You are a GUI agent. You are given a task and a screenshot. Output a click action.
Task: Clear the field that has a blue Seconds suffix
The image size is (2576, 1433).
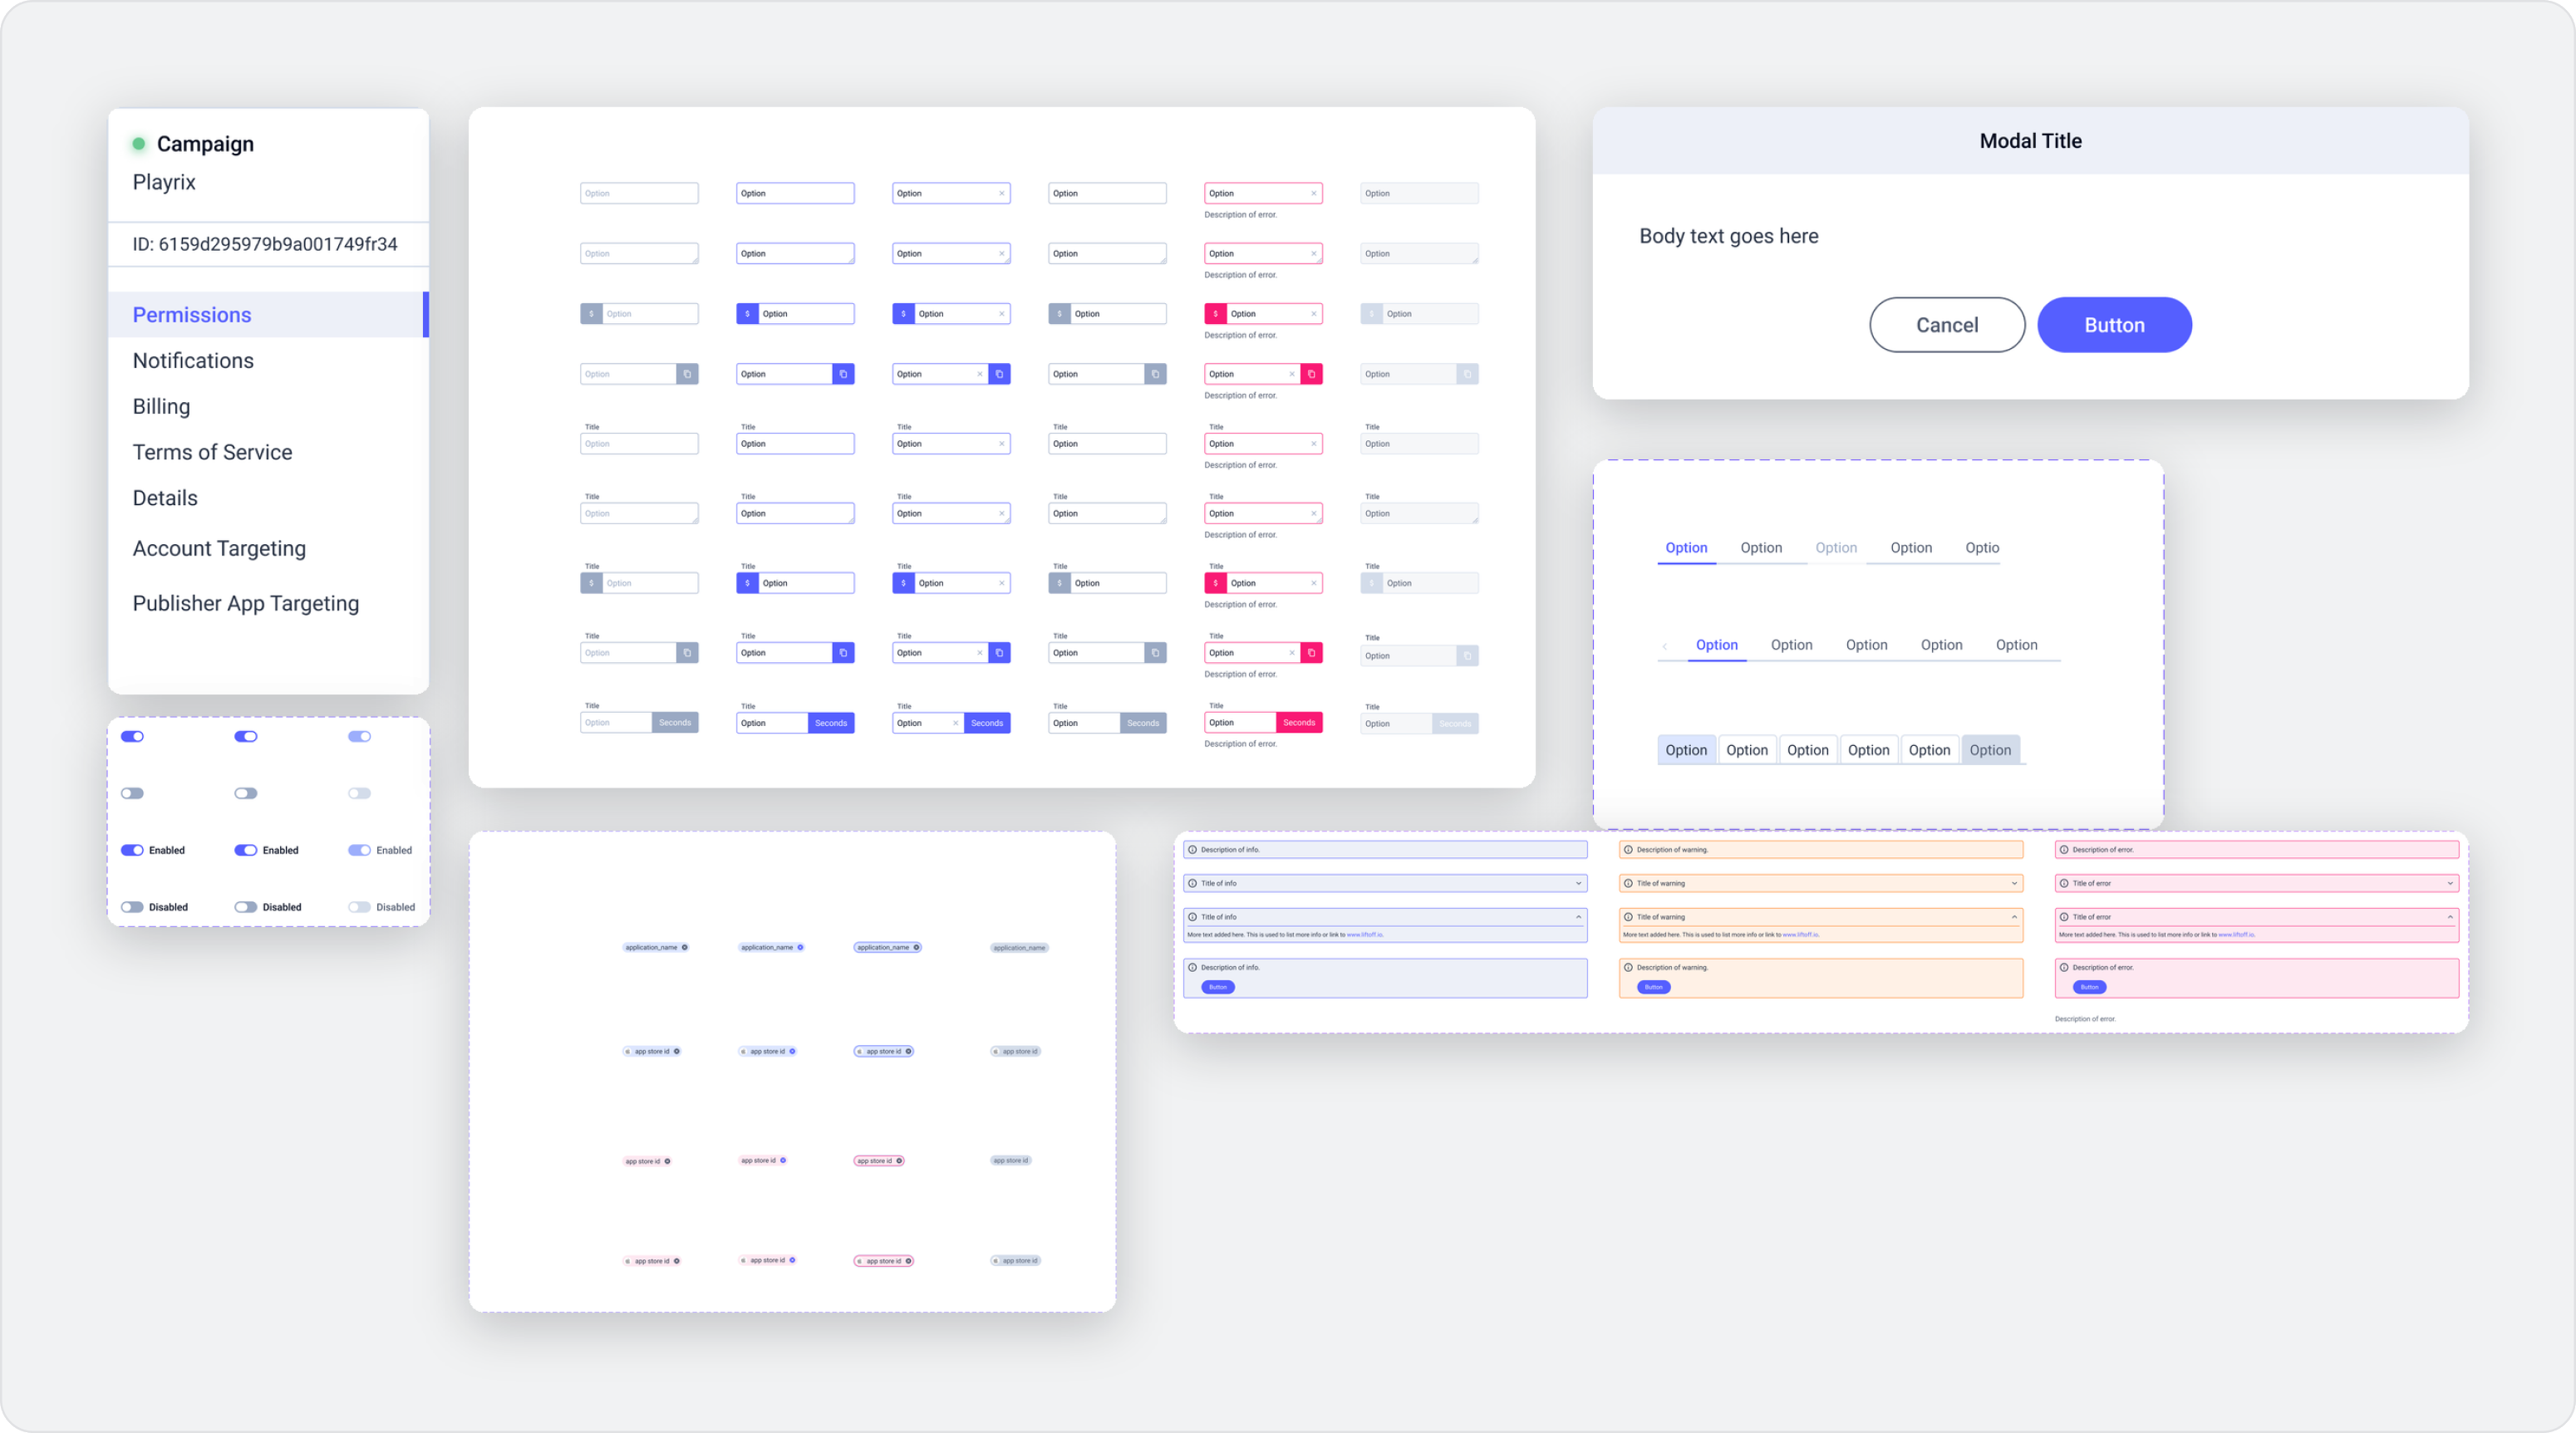click(x=955, y=723)
